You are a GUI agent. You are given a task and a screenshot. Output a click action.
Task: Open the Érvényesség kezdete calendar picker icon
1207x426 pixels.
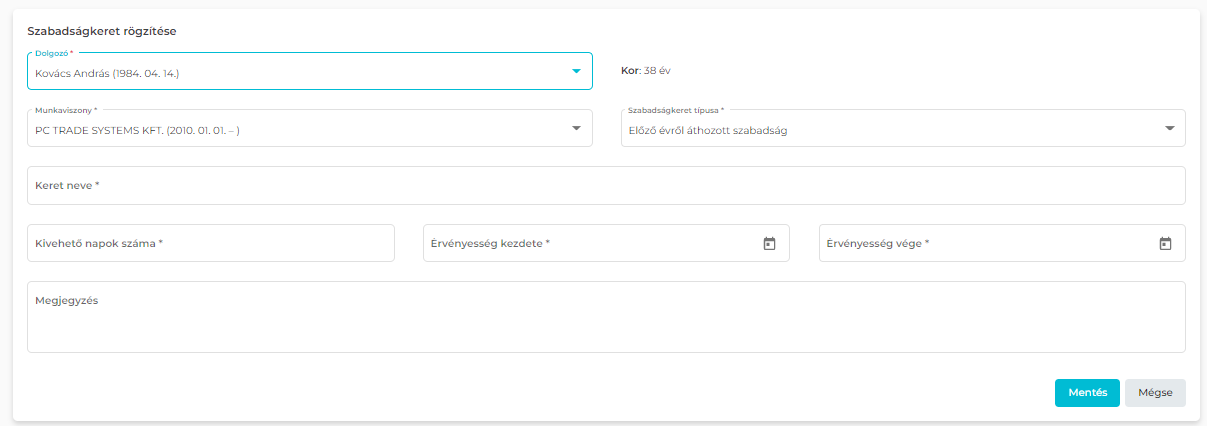click(769, 243)
